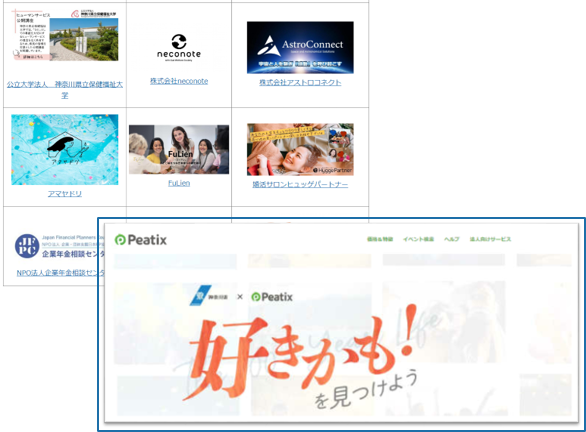Click the JFPC round logo
Screen dimensions: 586x432
27,246
